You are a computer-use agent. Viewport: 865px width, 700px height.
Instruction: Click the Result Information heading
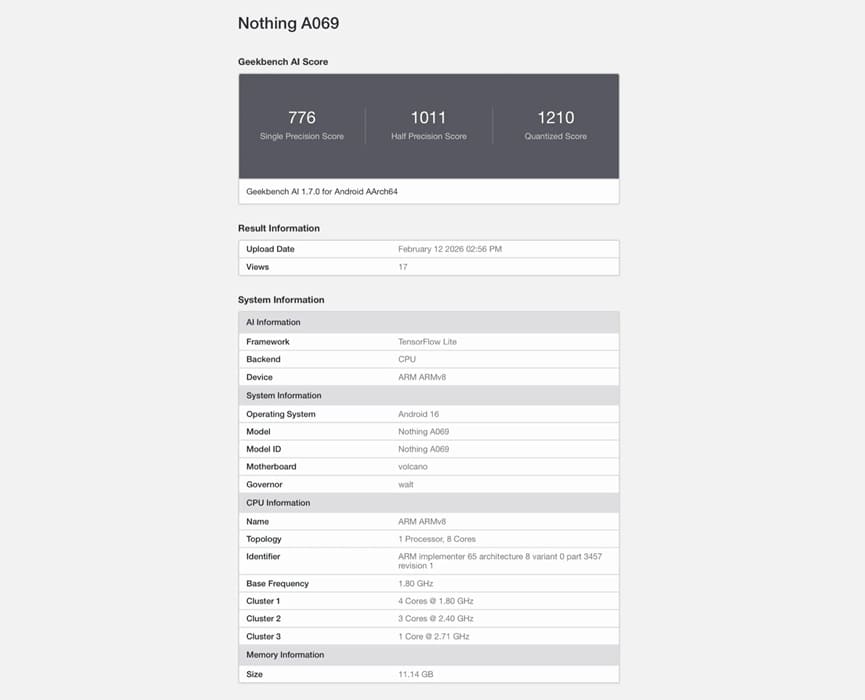pos(278,227)
